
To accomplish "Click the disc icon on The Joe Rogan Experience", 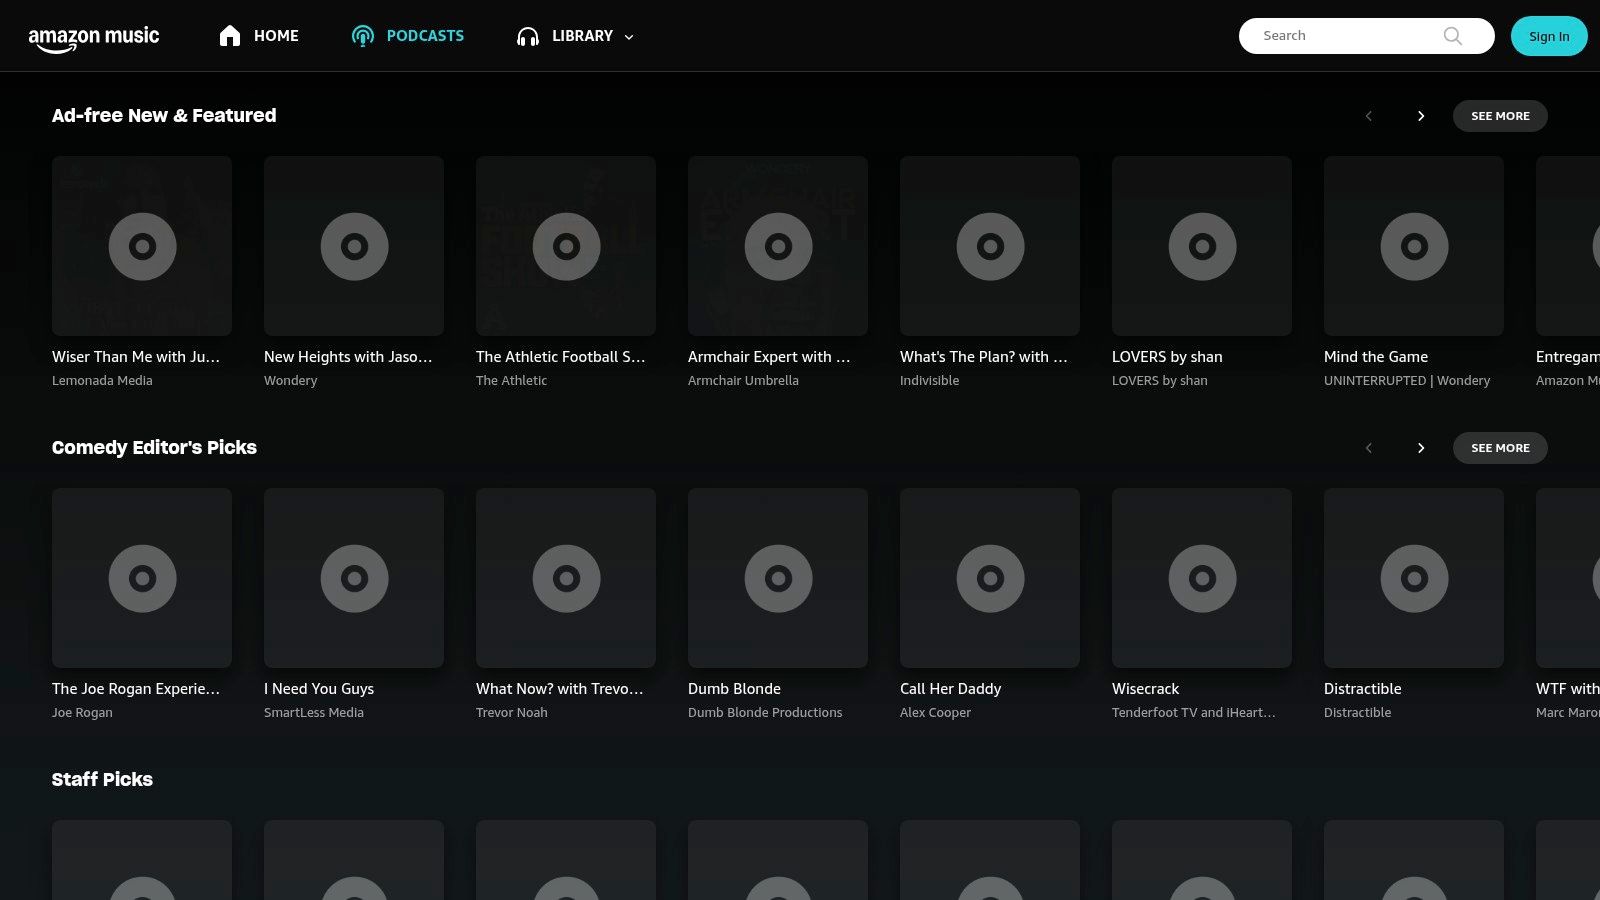I will tap(142, 578).
